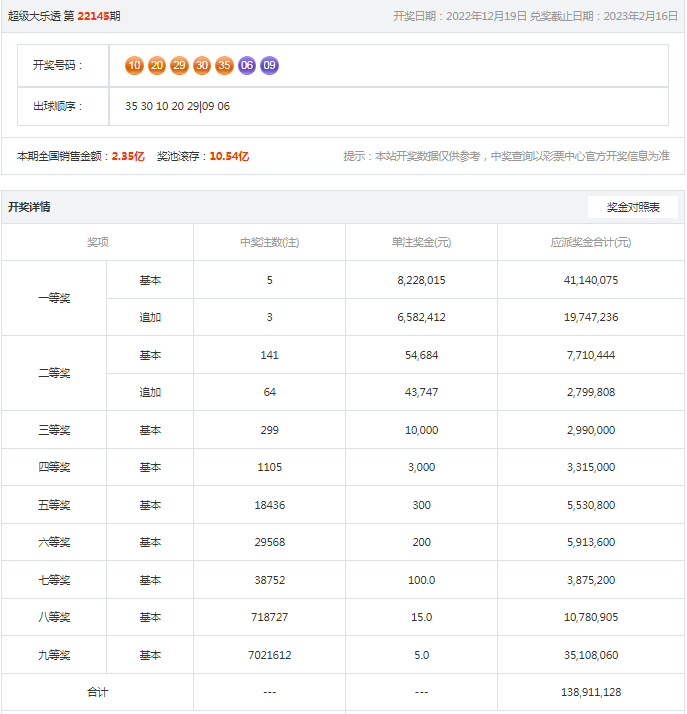Click the 单注奖金(元) column header
This screenshot has width=687, height=714.
pyautogui.click(x=421, y=242)
